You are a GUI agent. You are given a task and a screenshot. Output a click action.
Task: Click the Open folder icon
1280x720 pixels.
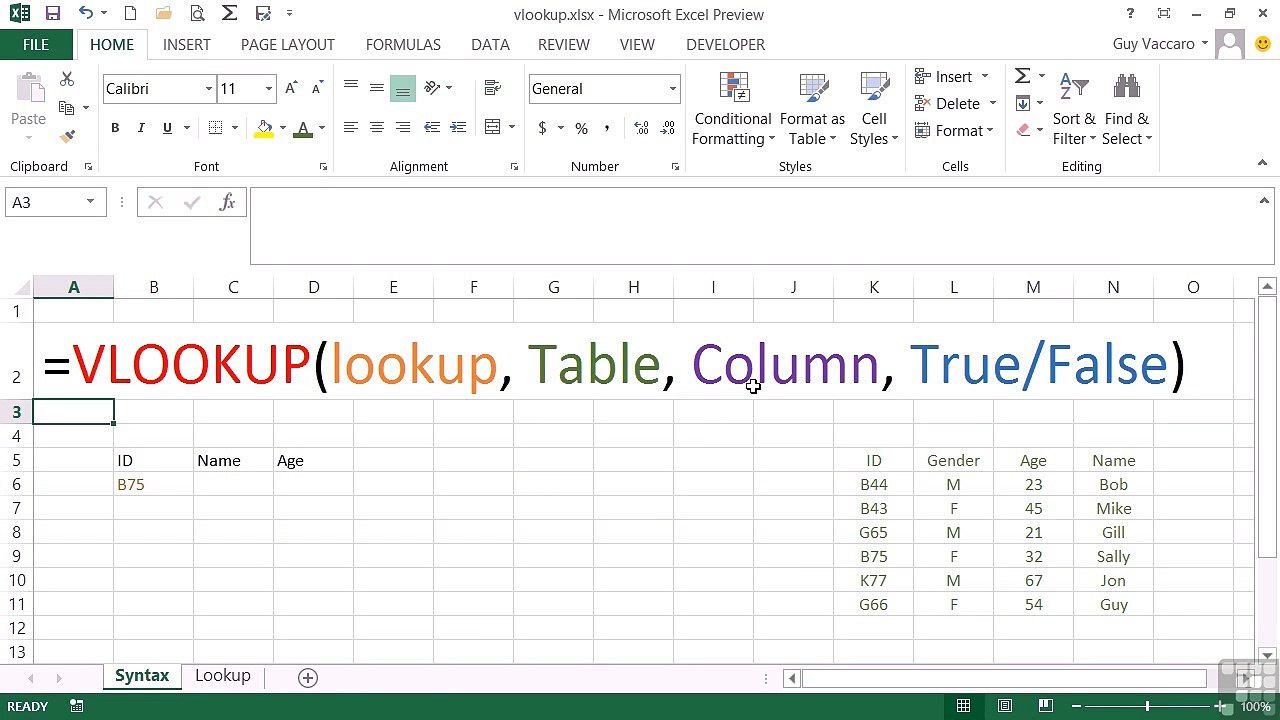tap(163, 14)
